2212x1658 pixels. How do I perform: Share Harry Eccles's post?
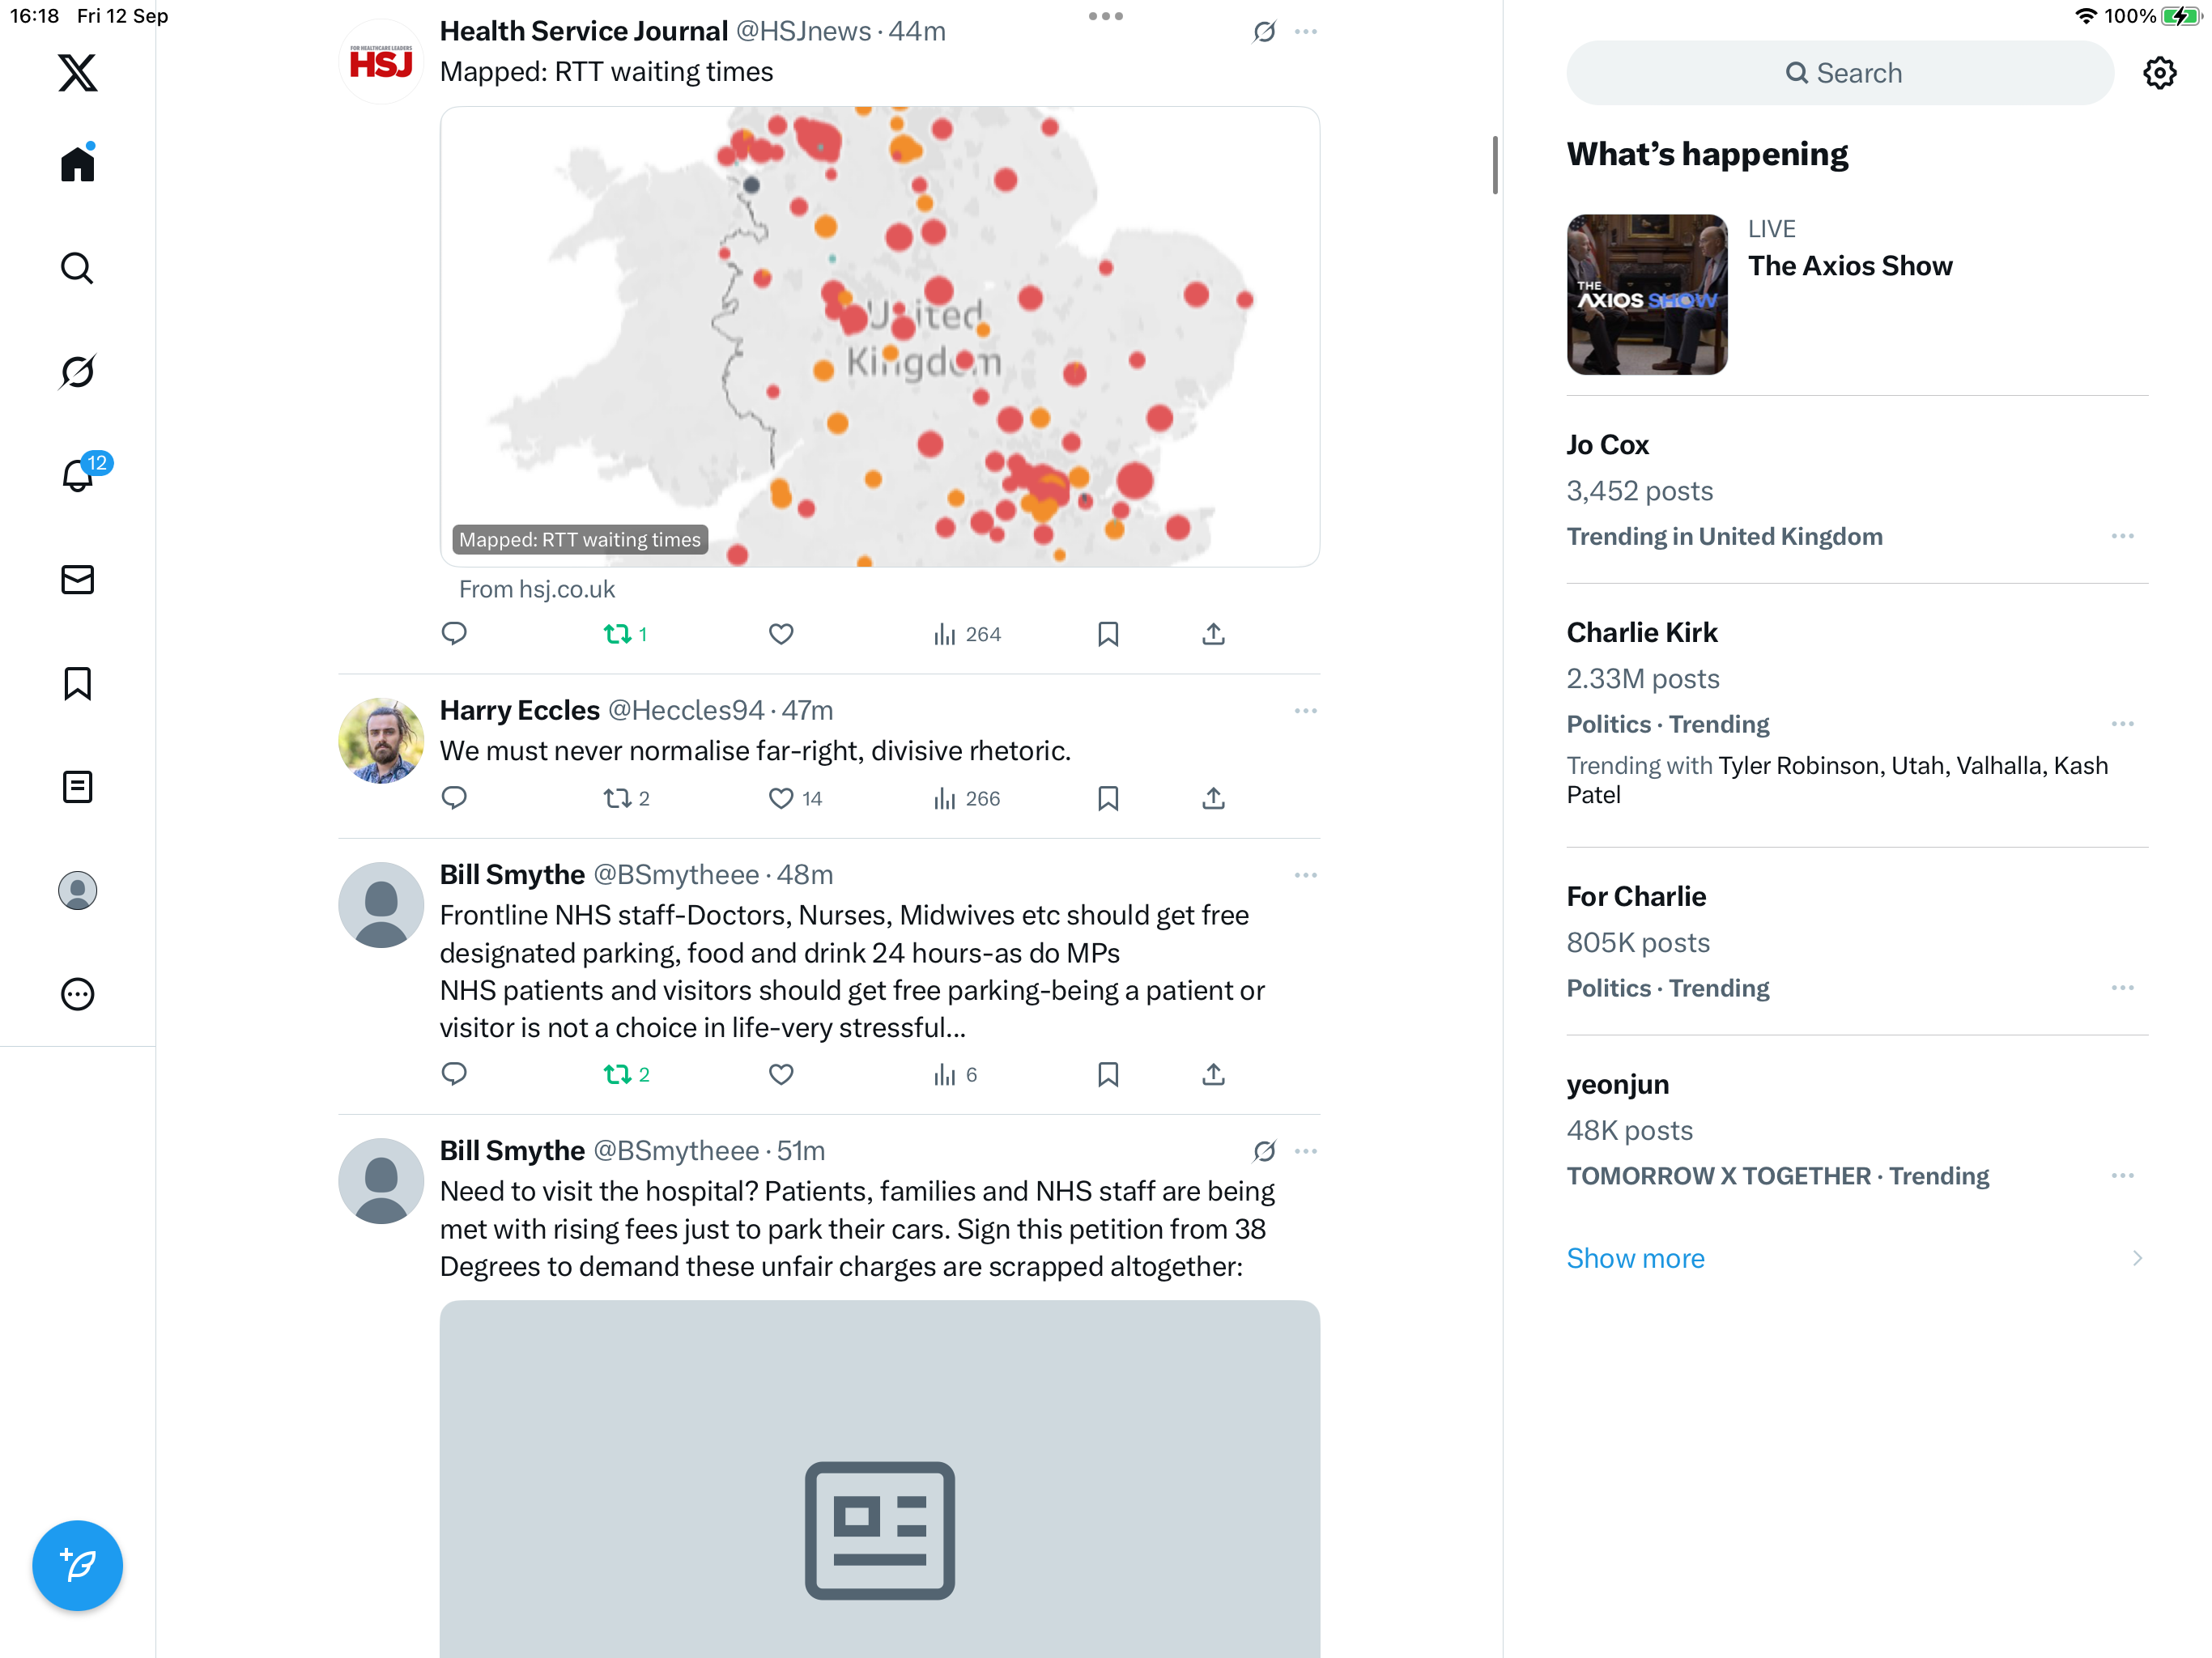click(x=1213, y=798)
